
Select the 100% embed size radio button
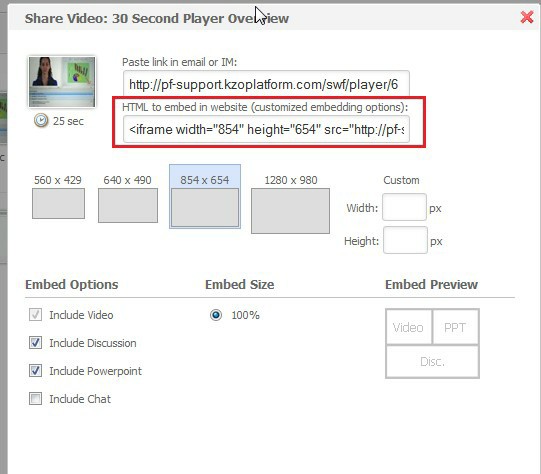[x=216, y=315]
